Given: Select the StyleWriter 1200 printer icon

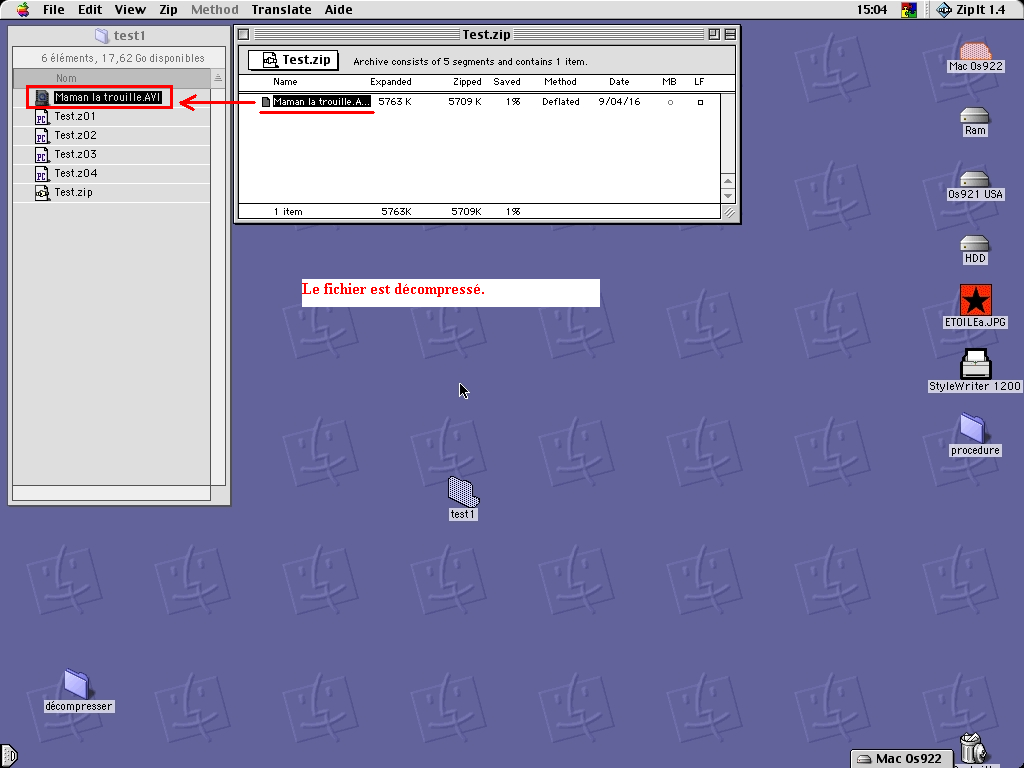Looking at the screenshot, I should 975,364.
